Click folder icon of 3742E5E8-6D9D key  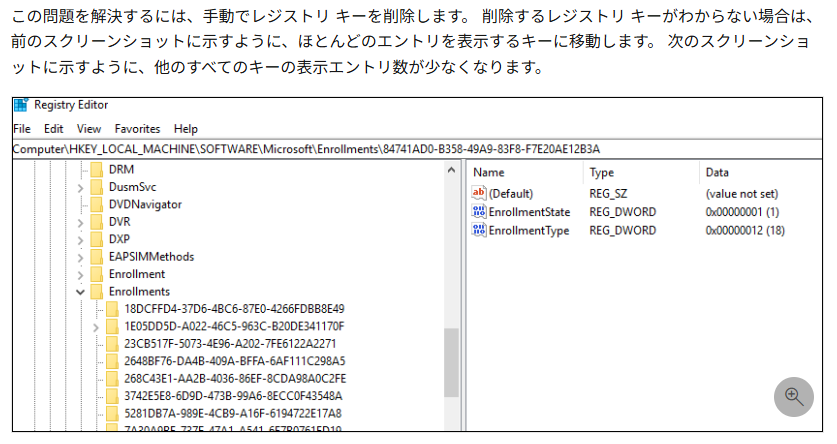coord(112,396)
